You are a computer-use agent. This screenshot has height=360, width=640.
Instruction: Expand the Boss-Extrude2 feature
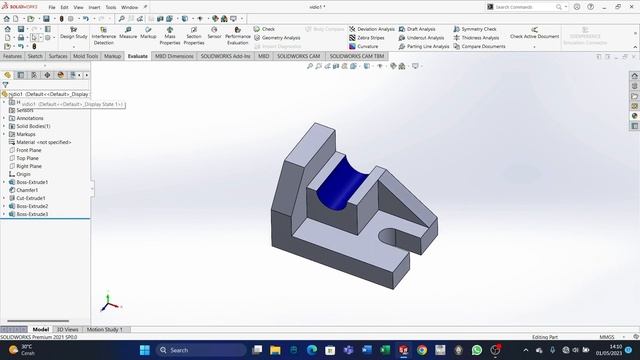tap(4, 206)
